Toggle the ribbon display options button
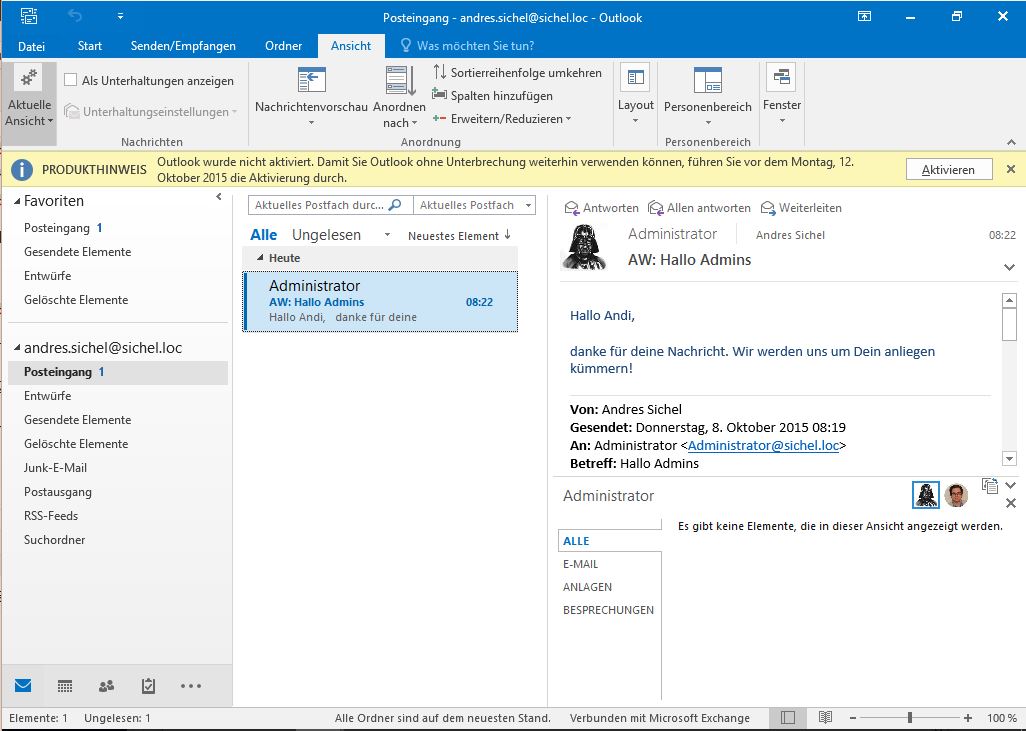1026x731 pixels. (x=864, y=17)
